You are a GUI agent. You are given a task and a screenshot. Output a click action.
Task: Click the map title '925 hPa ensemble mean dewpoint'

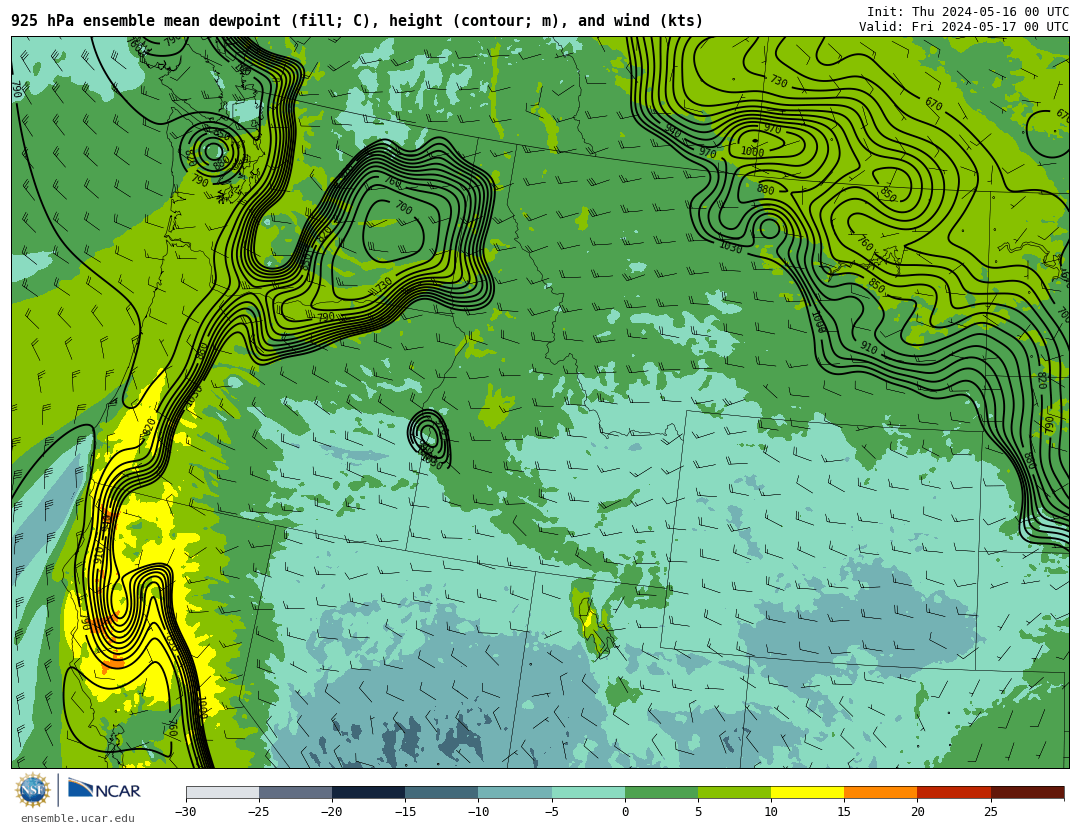coord(145,21)
